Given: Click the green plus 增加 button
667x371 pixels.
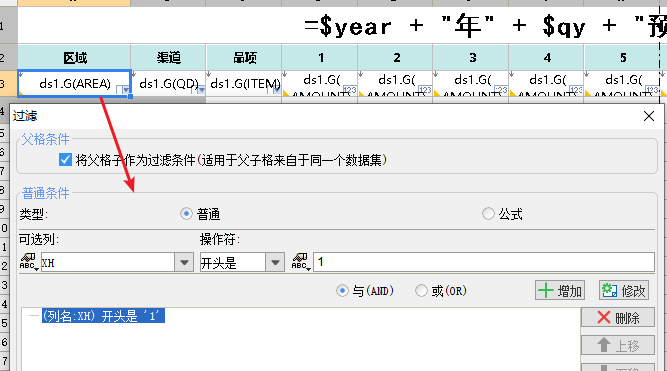Looking at the screenshot, I should (560, 291).
